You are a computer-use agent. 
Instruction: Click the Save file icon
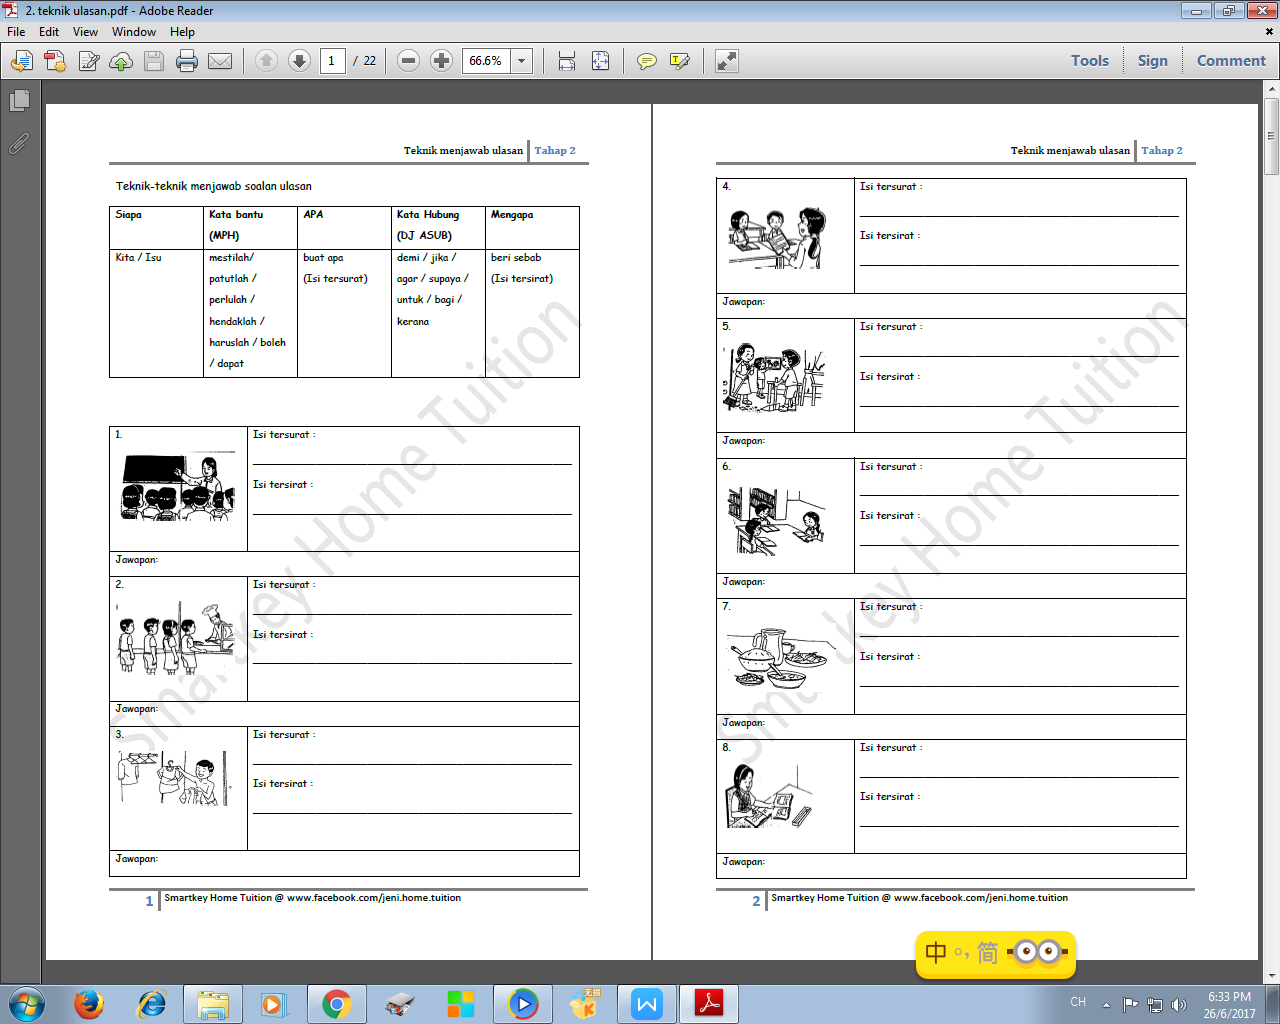[154, 61]
